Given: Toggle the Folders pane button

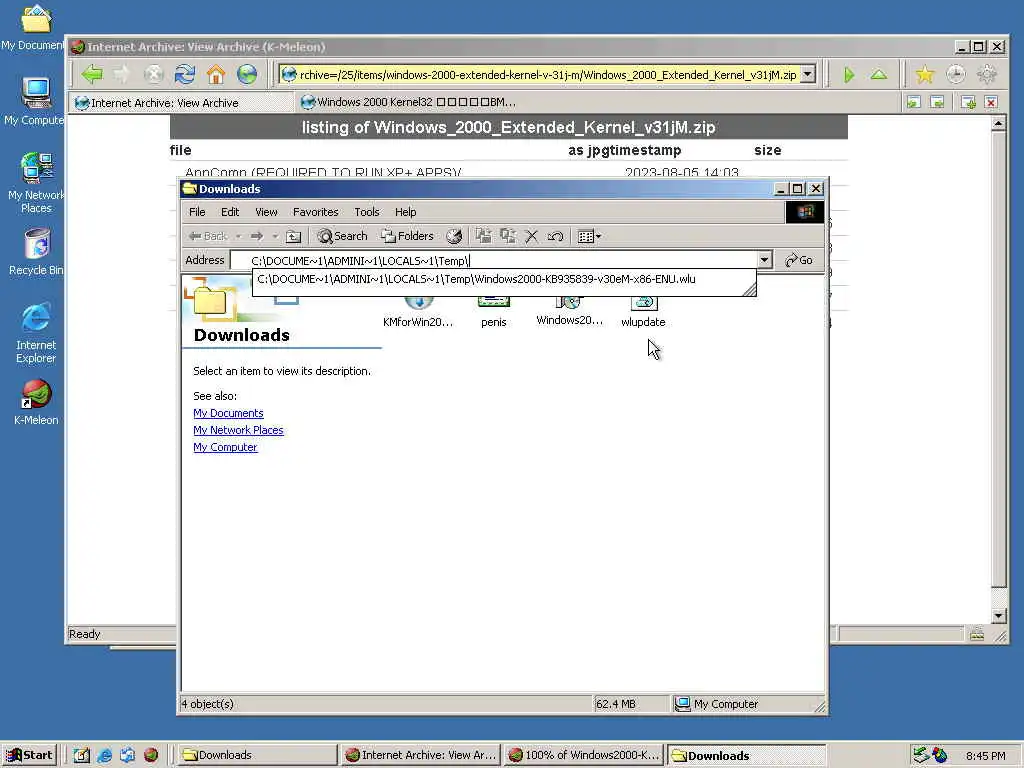Looking at the screenshot, I should 408,236.
